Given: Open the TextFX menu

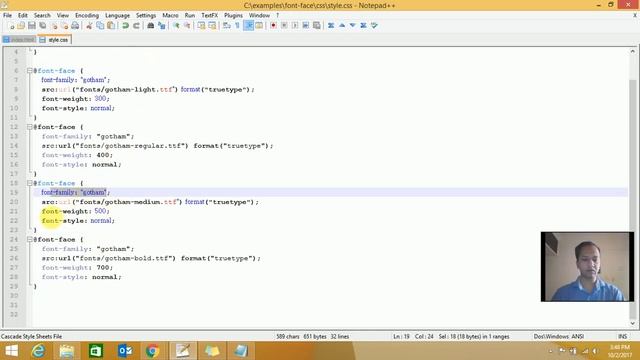Looking at the screenshot, I should pos(209,16).
